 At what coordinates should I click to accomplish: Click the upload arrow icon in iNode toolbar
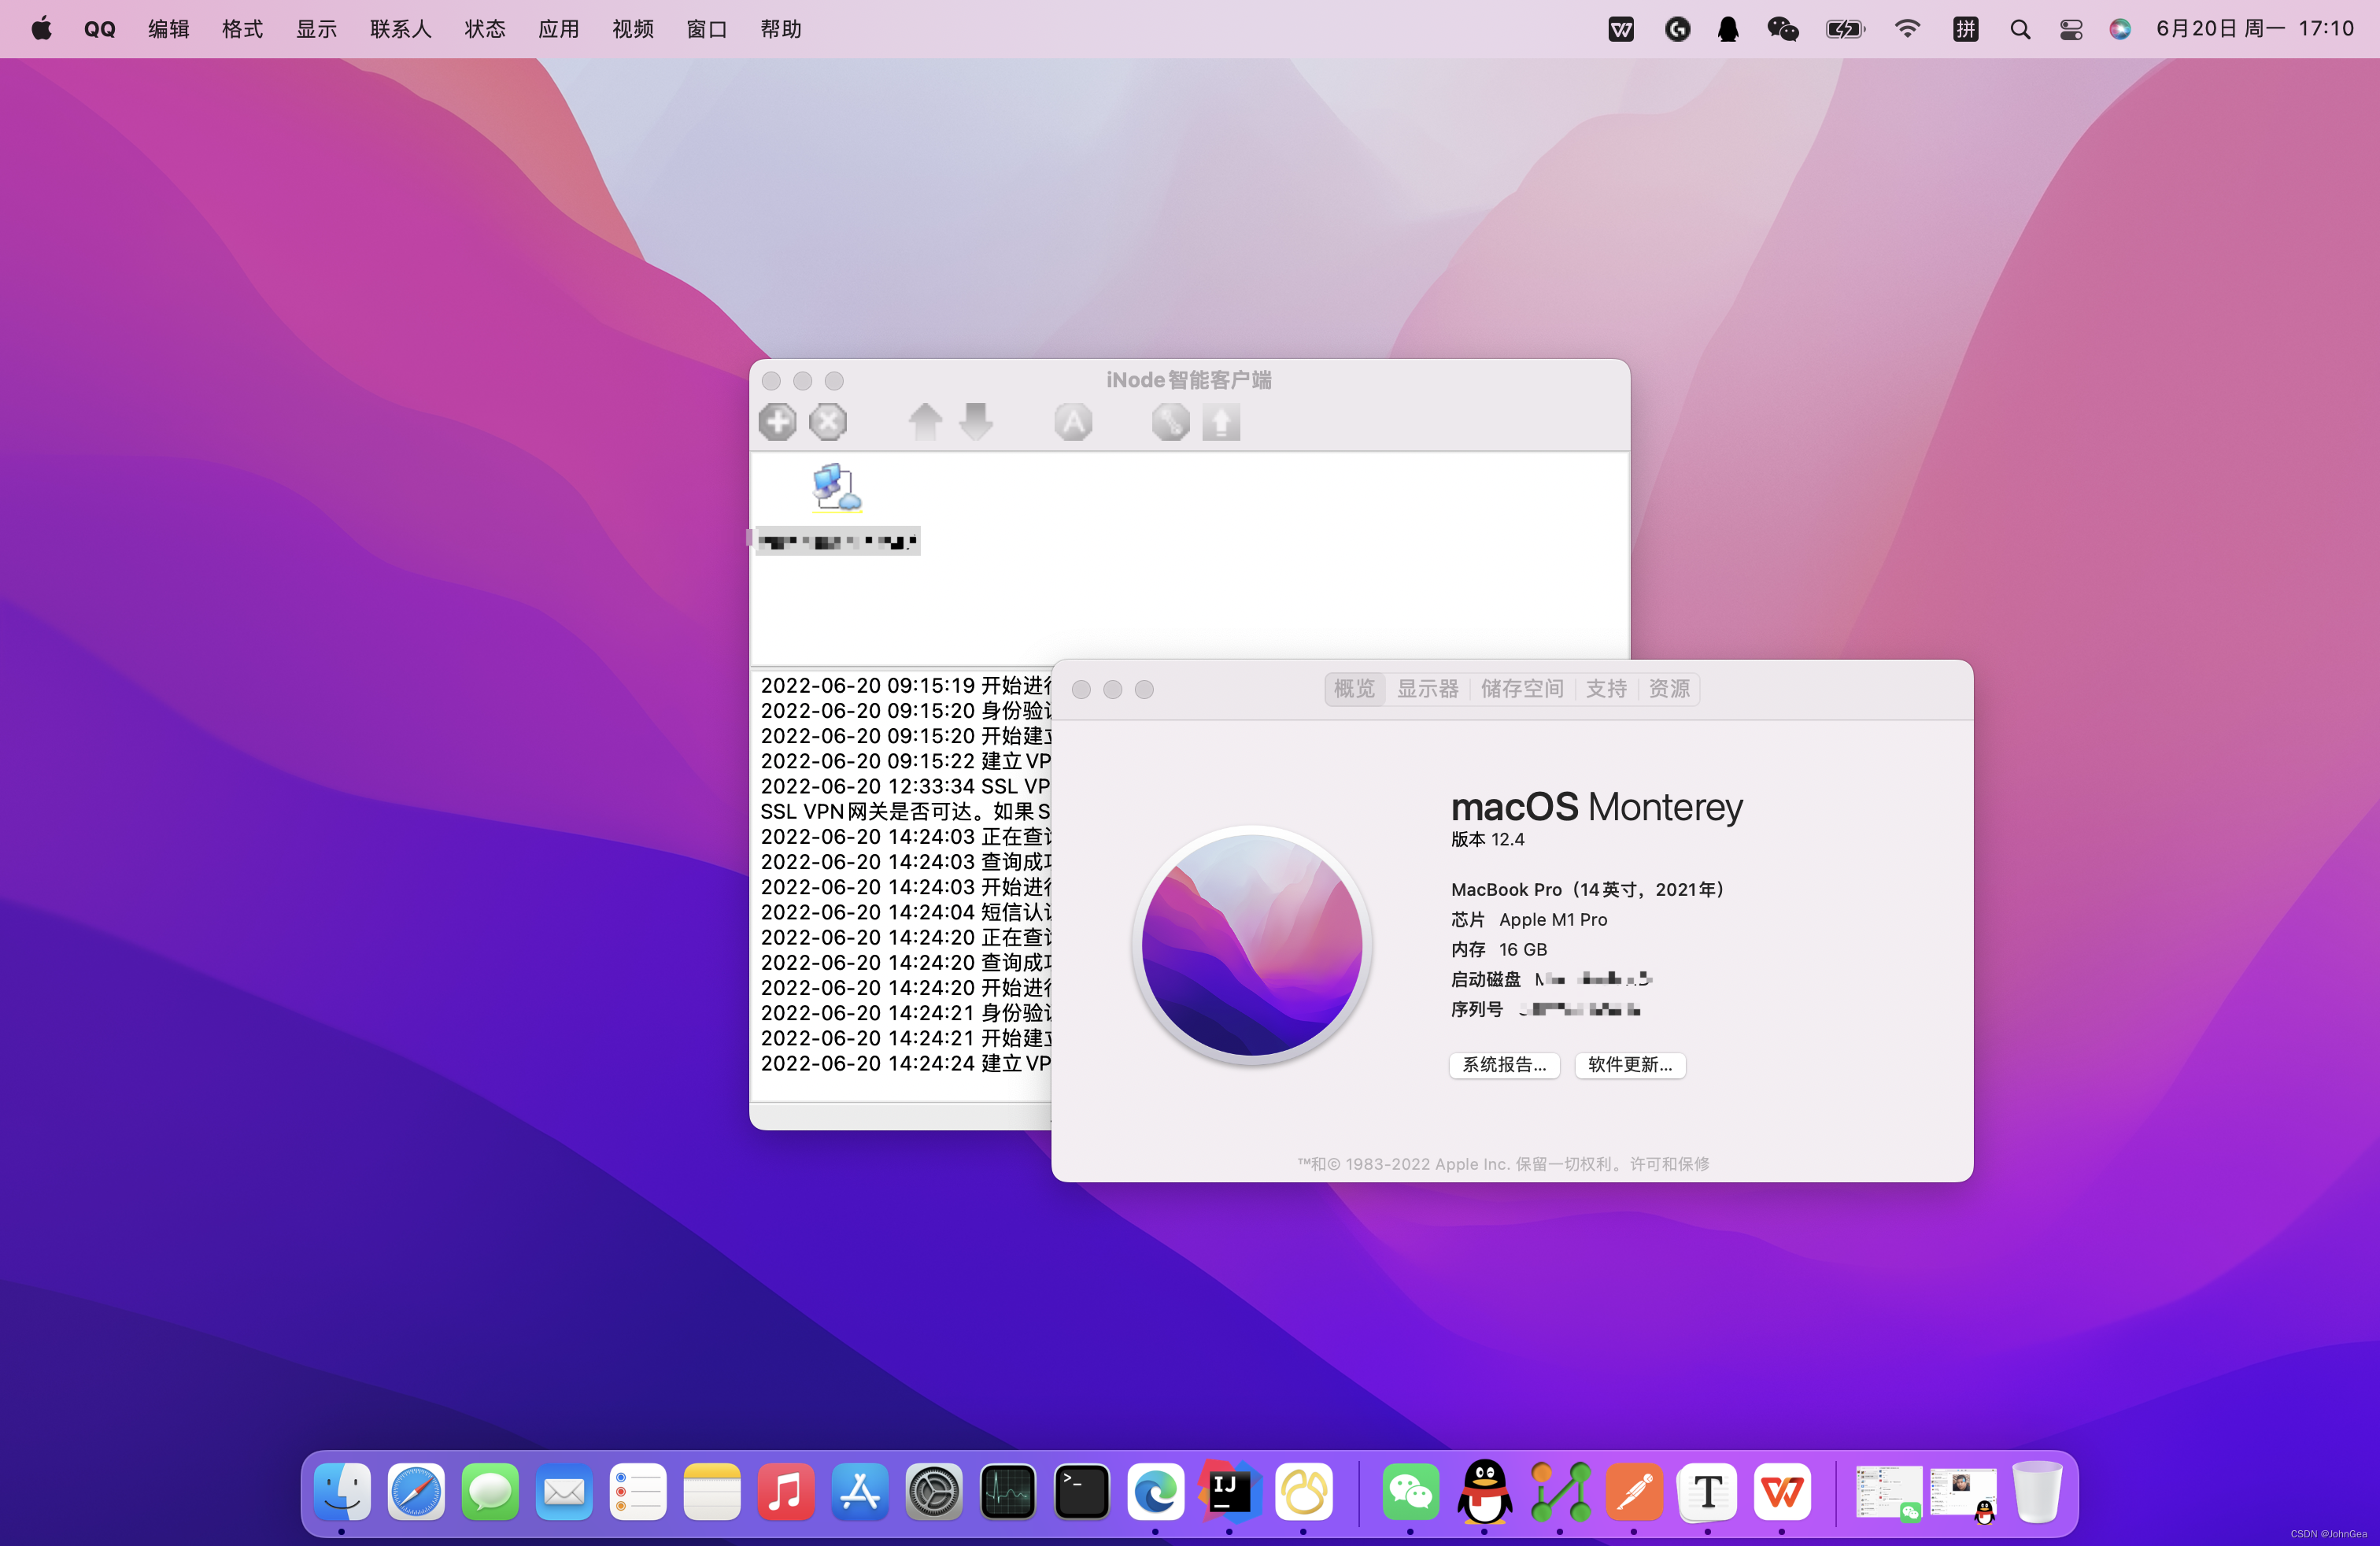tap(1221, 422)
